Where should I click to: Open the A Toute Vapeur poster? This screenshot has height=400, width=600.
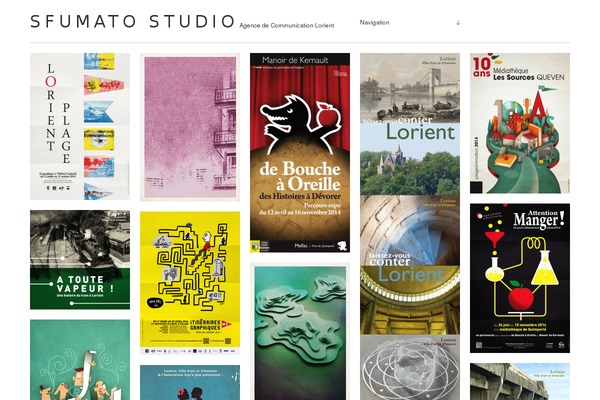(80, 260)
